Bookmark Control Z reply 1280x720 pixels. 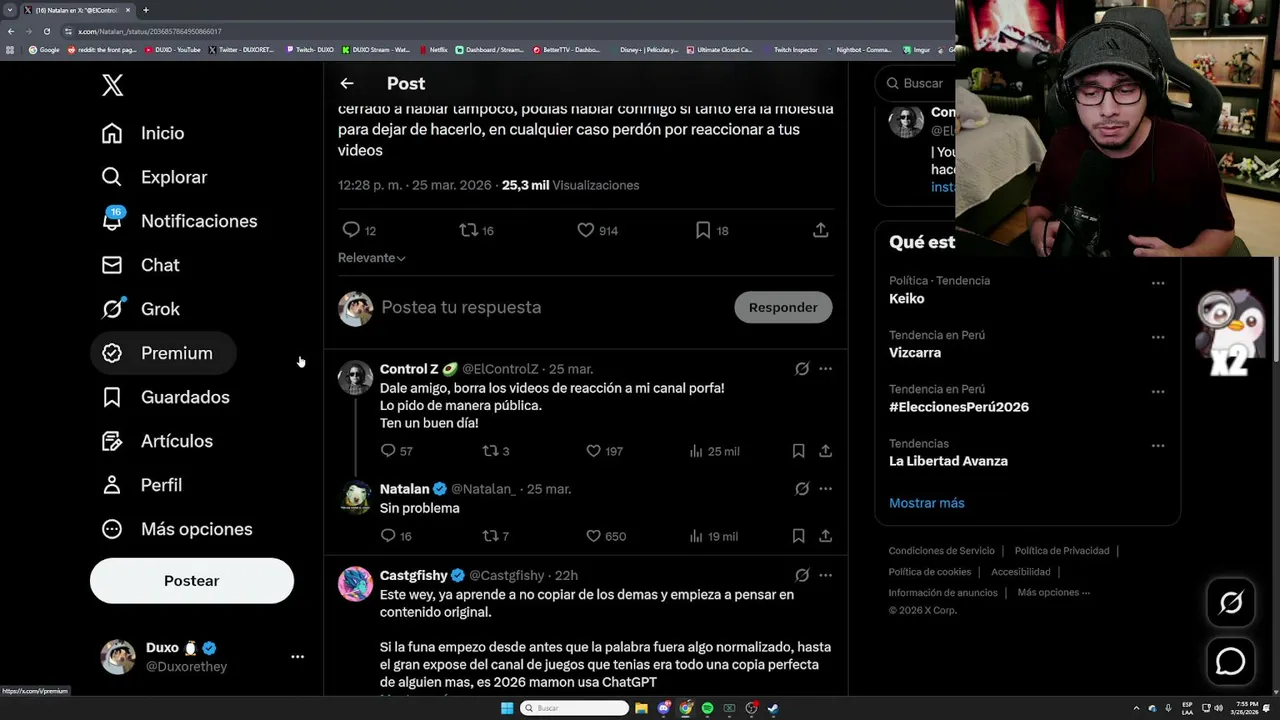[x=798, y=451]
